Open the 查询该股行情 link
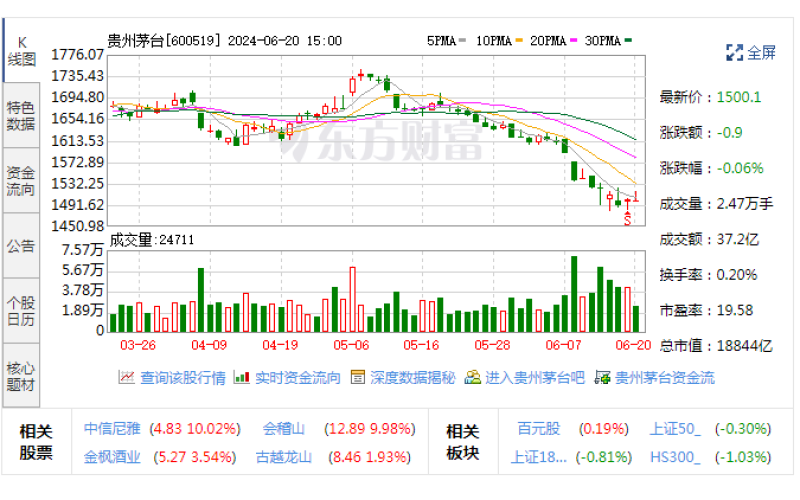Viewport: 800px width, 500px height. pyautogui.click(x=183, y=378)
